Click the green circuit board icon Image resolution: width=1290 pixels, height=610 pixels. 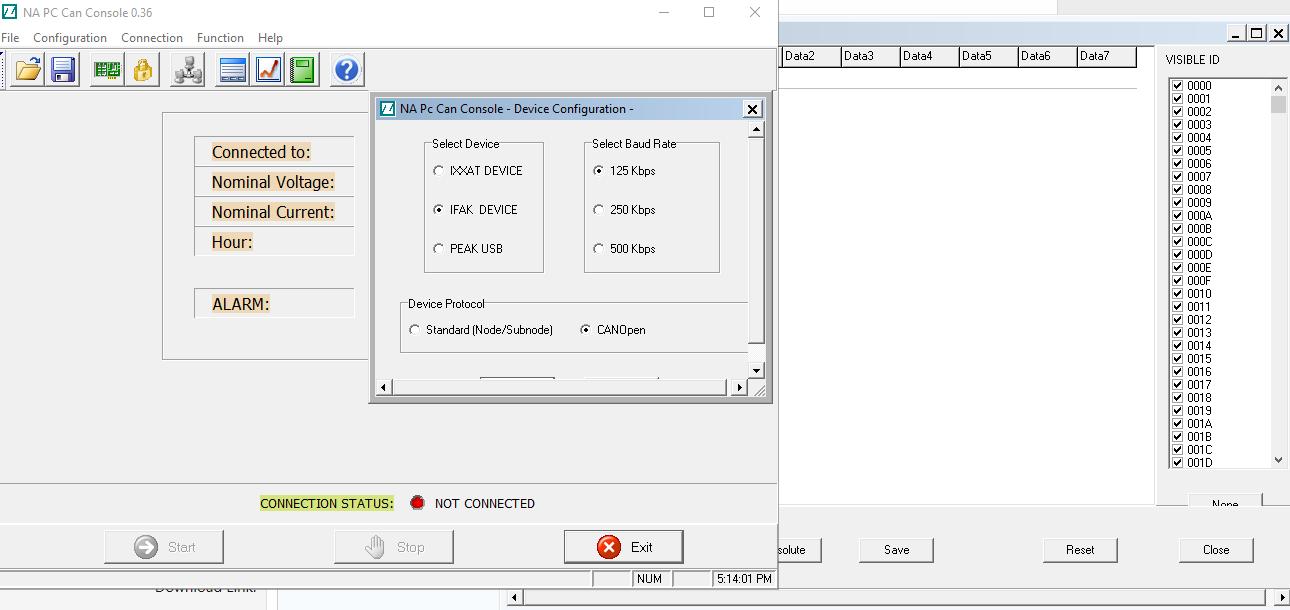click(107, 70)
